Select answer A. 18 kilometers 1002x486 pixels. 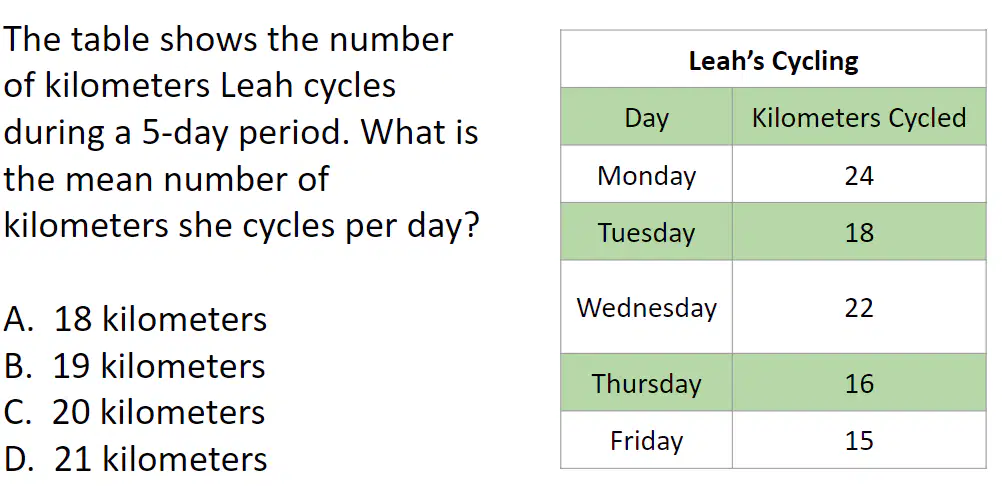(135, 319)
